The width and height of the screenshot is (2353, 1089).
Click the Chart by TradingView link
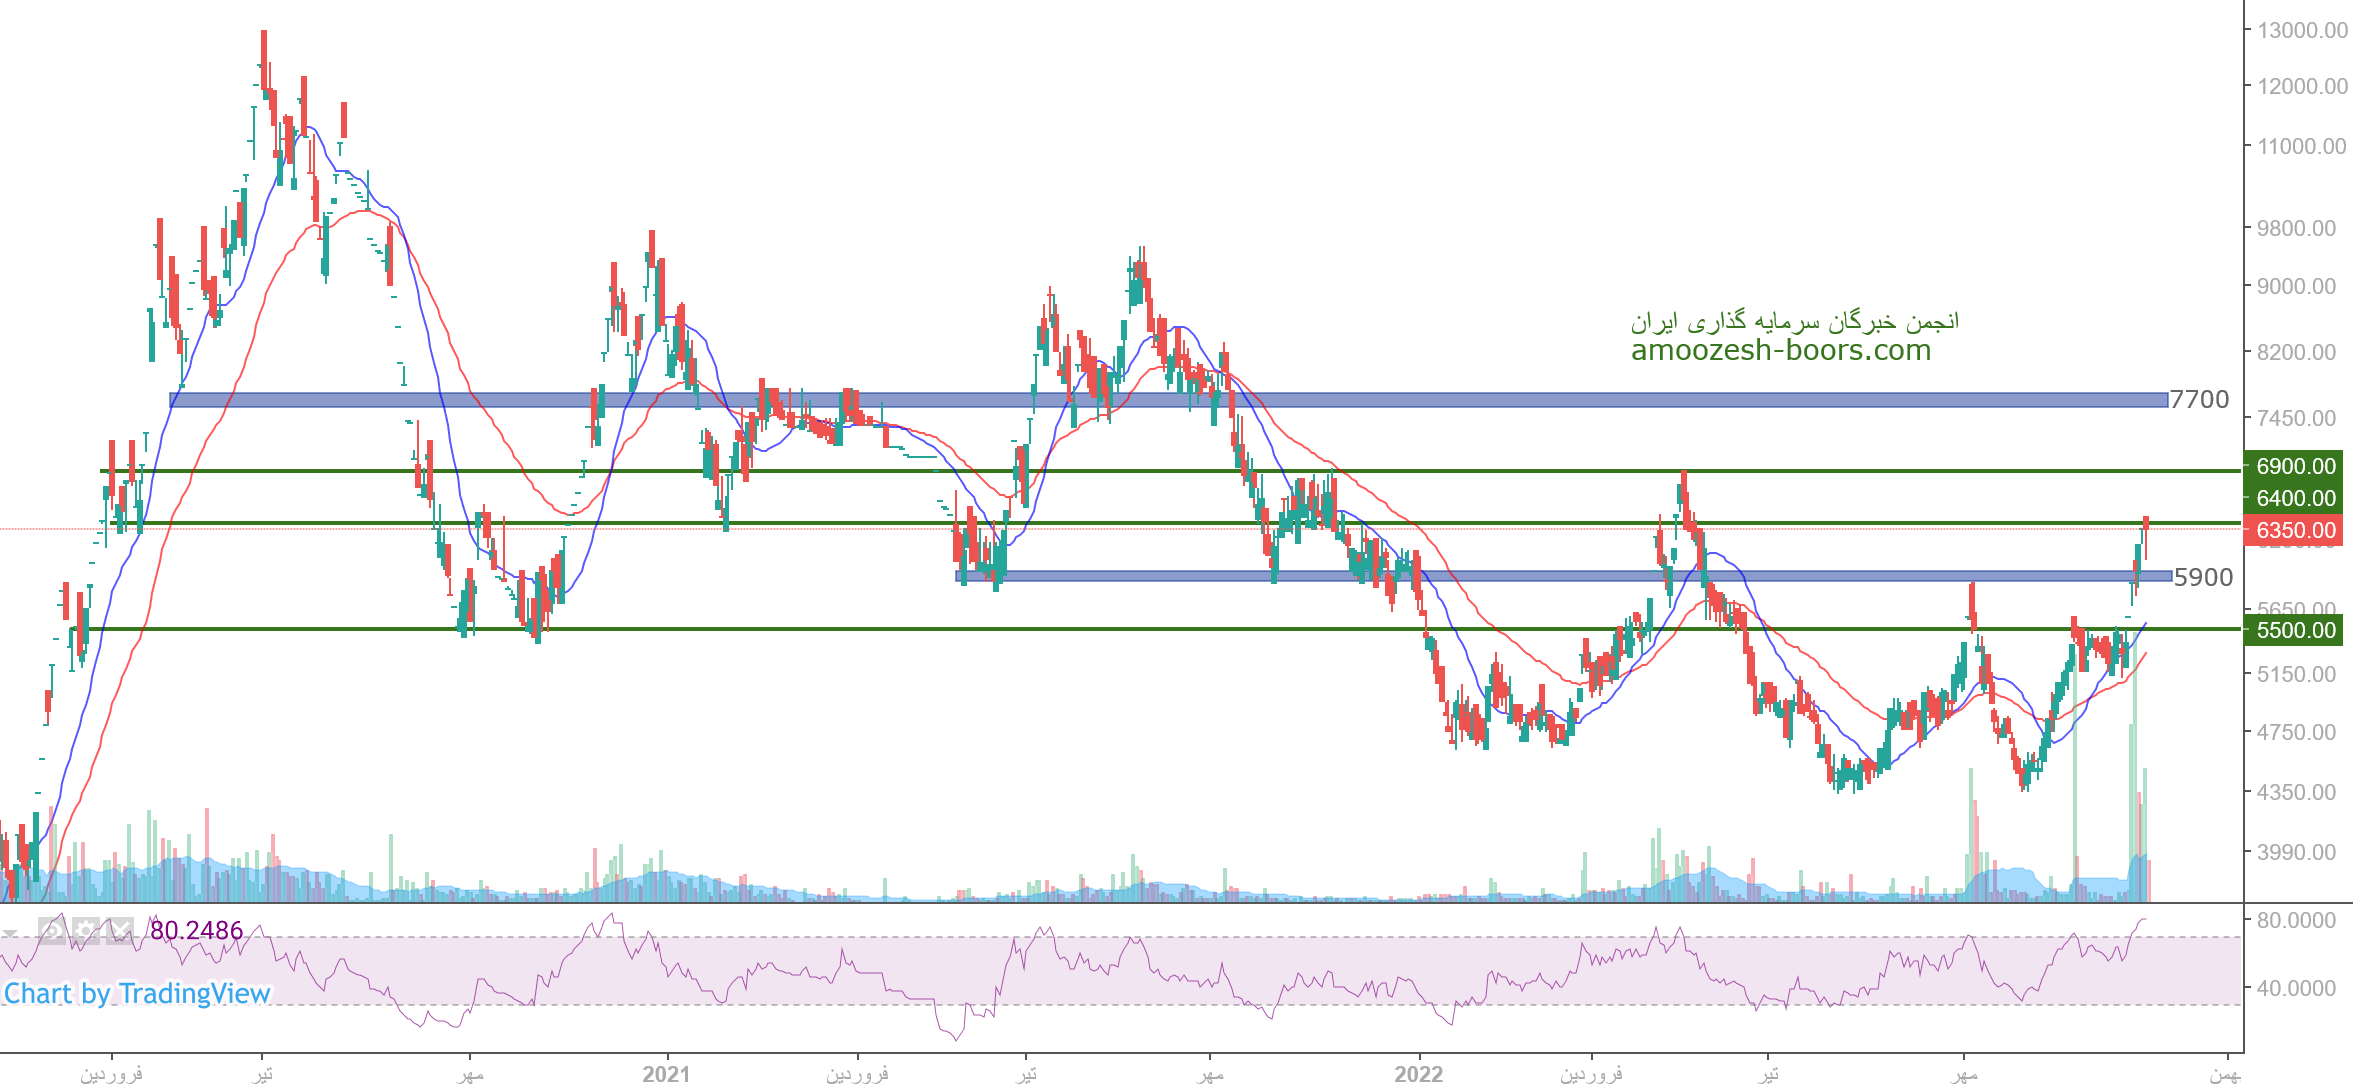pyautogui.click(x=137, y=993)
